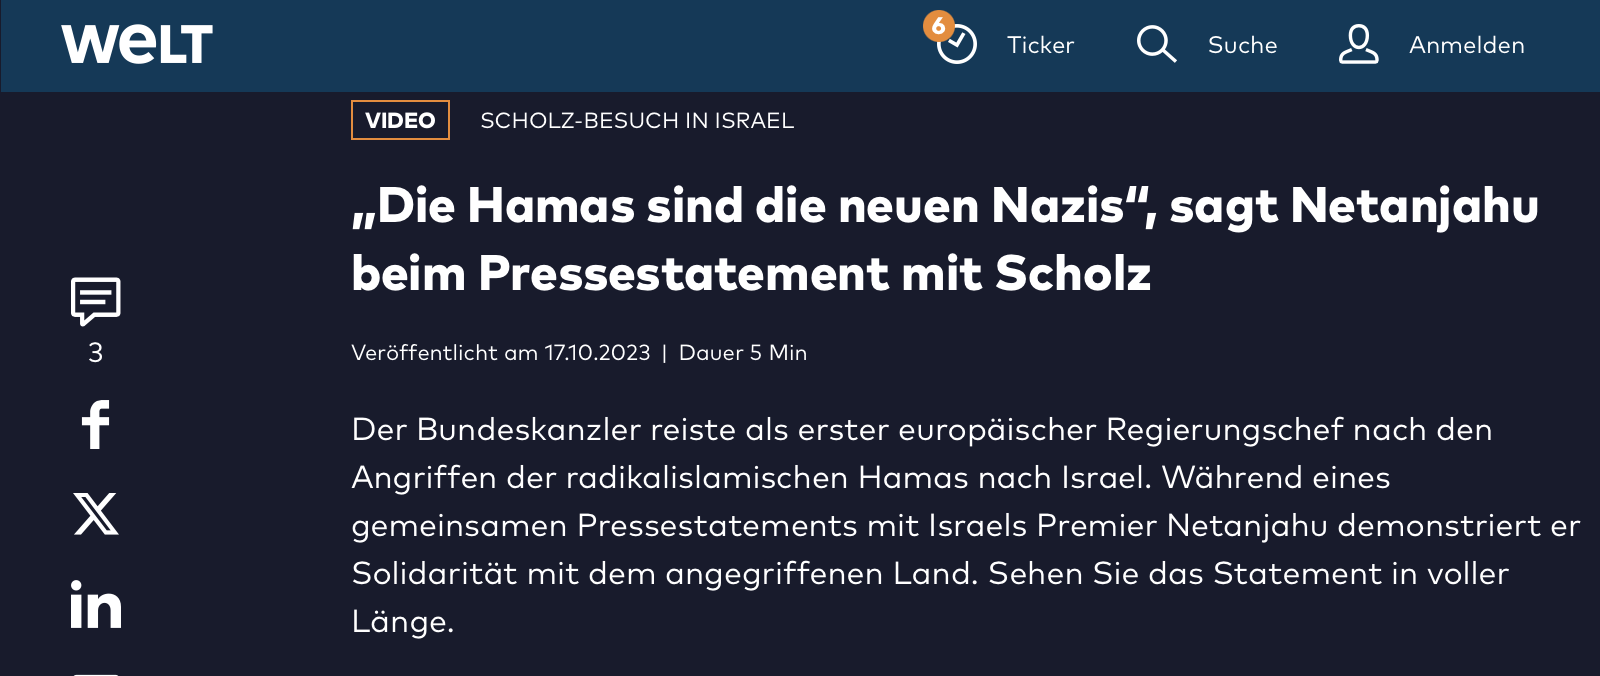This screenshot has width=1600, height=676.
Task: Open the Scholz-Besuch in Israel topic link
Action: point(637,120)
